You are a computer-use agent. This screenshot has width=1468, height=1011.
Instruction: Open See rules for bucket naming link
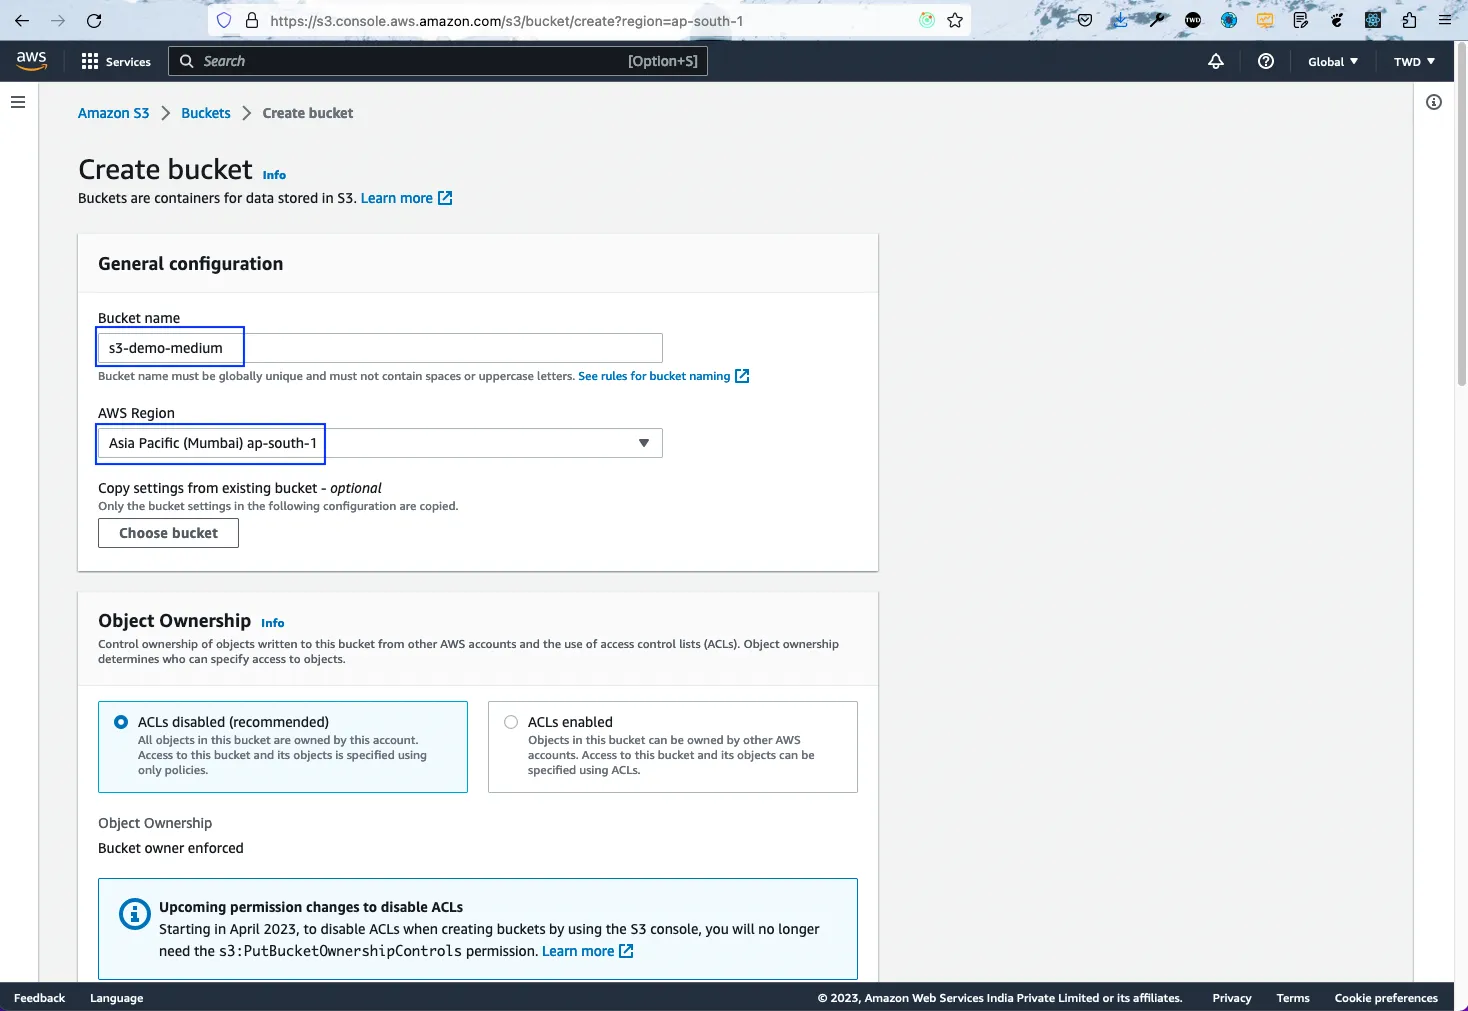pos(654,376)
